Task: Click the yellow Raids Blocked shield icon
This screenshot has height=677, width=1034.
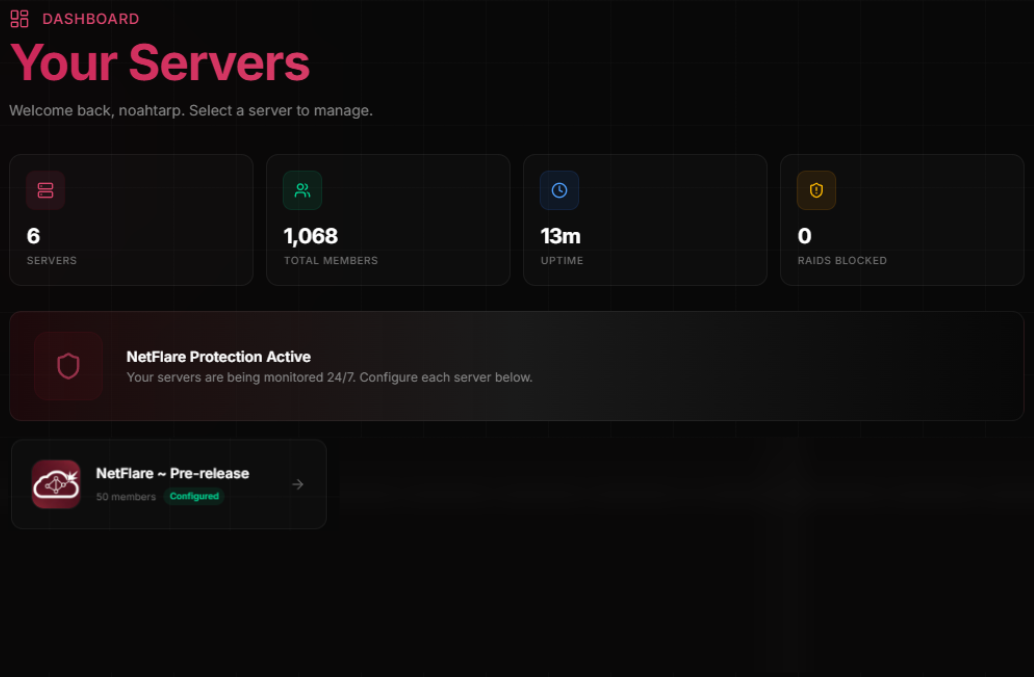Action: pos(816,190)
